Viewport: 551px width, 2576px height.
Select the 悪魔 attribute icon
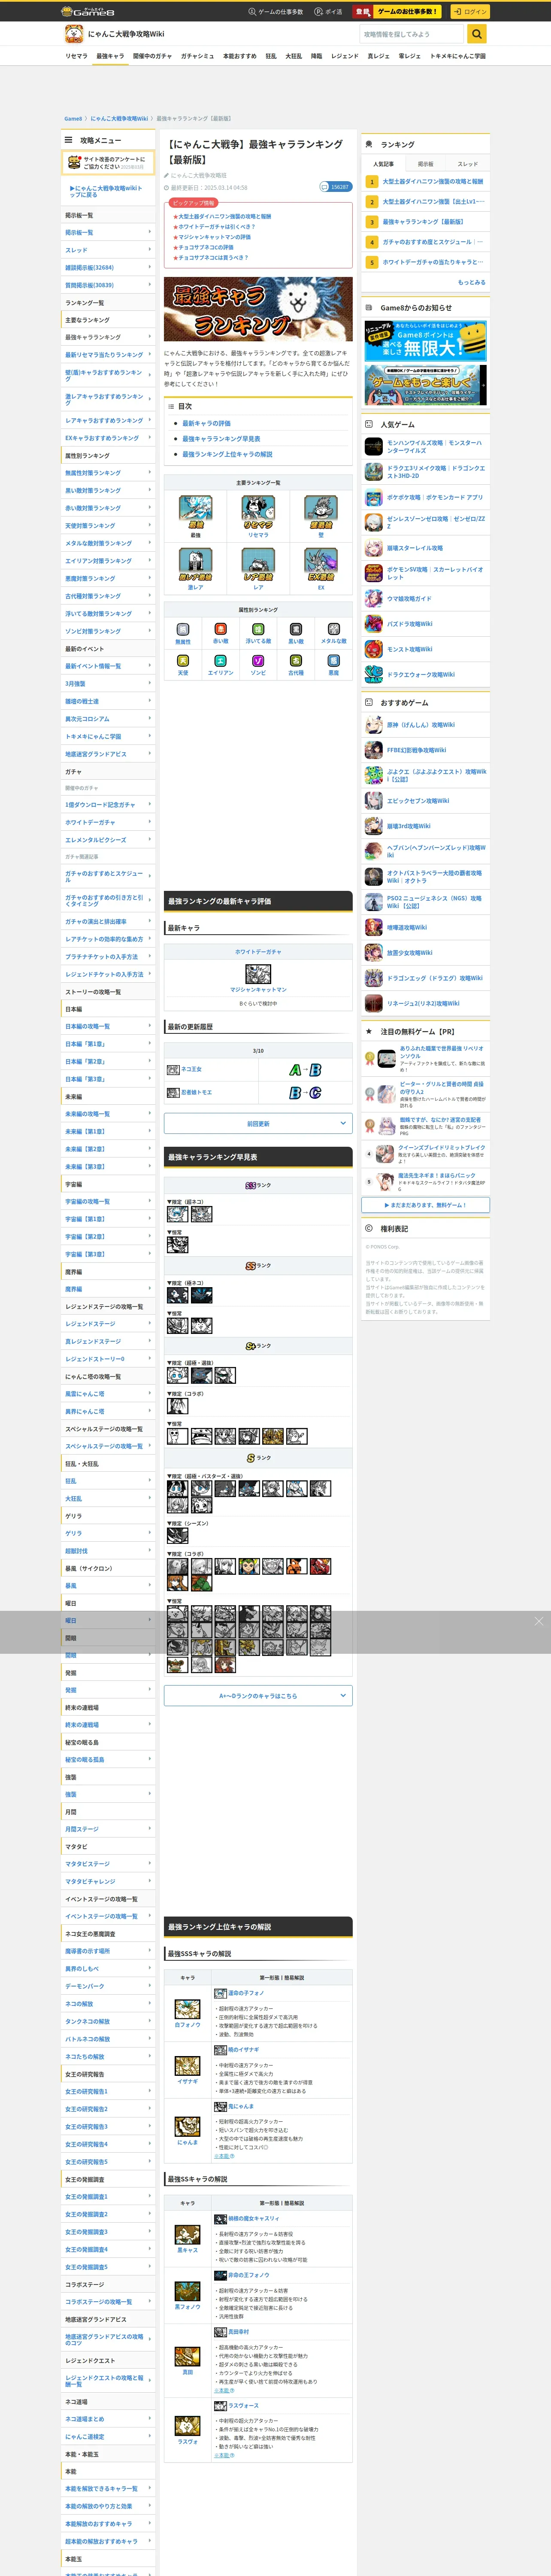[x=333, y=661]
